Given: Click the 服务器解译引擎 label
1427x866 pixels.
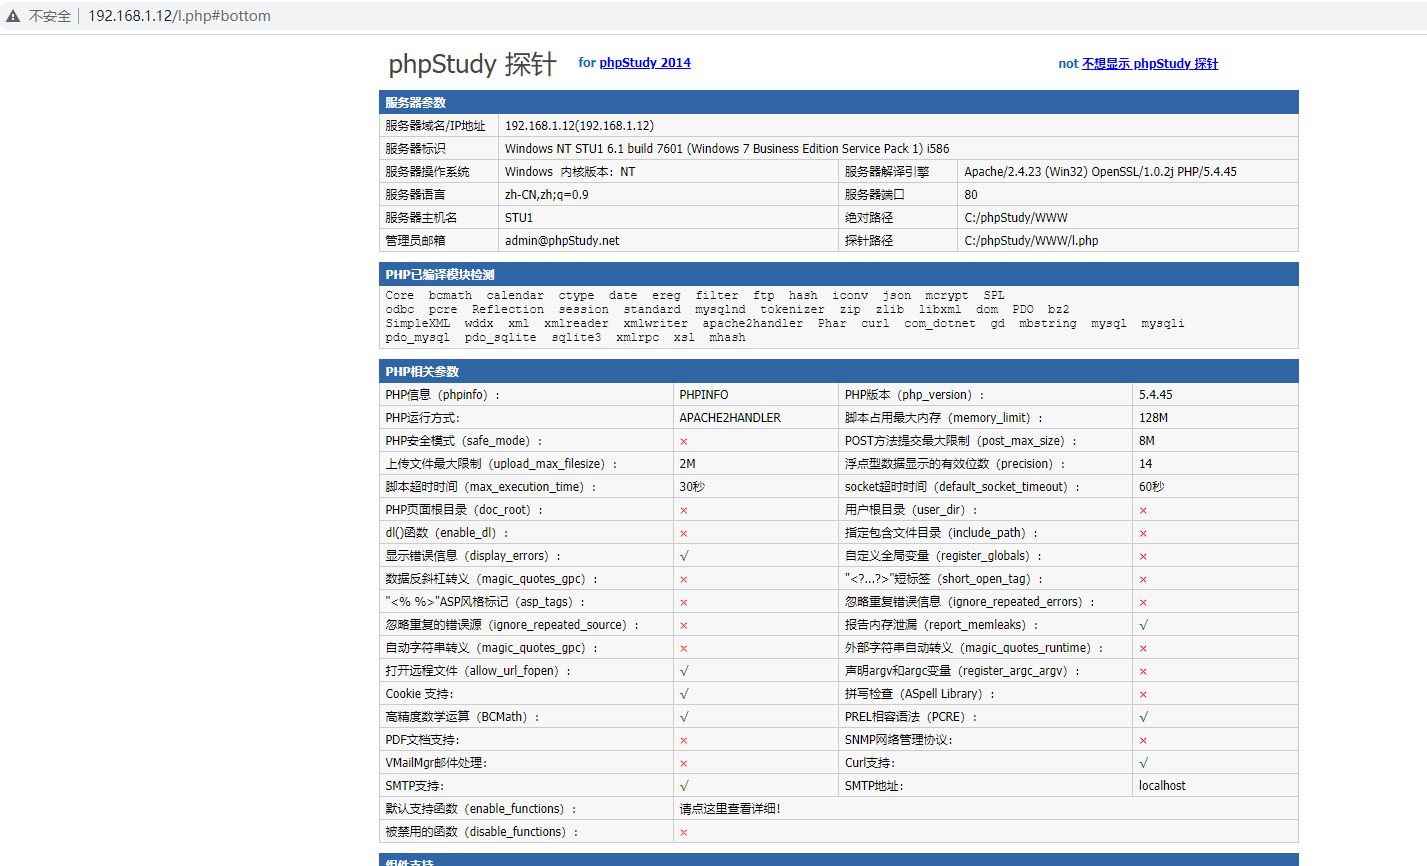Looking at the screenshot, I should click(887, 172).
